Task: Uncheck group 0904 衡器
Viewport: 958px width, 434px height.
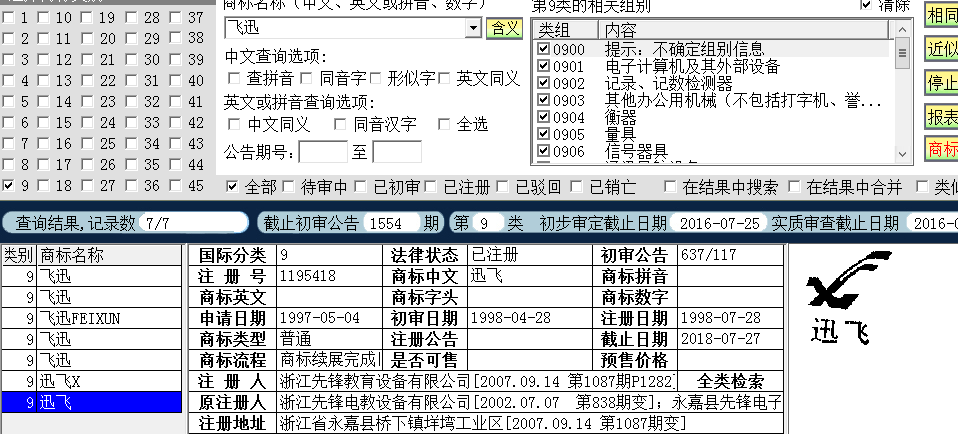Action: (543, 117)
